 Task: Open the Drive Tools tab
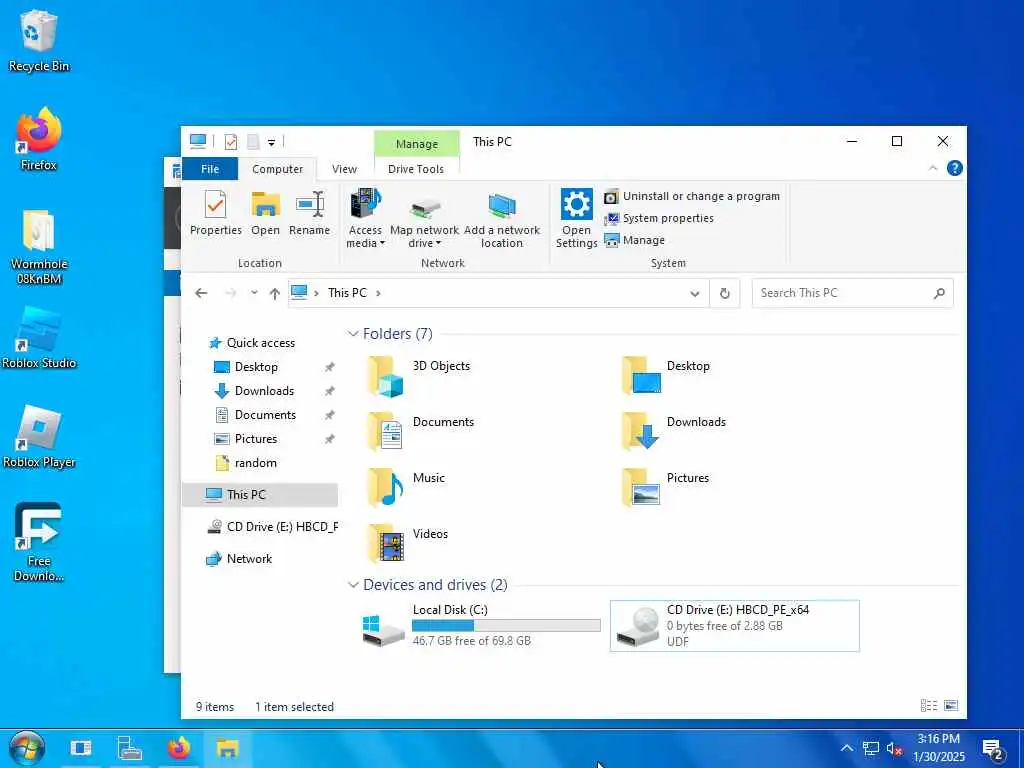pyautogui.click(x=416, y=169)
